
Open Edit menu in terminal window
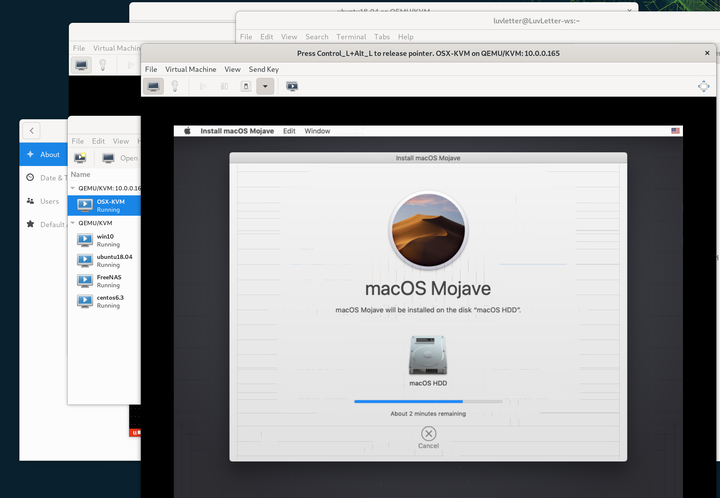267,37
